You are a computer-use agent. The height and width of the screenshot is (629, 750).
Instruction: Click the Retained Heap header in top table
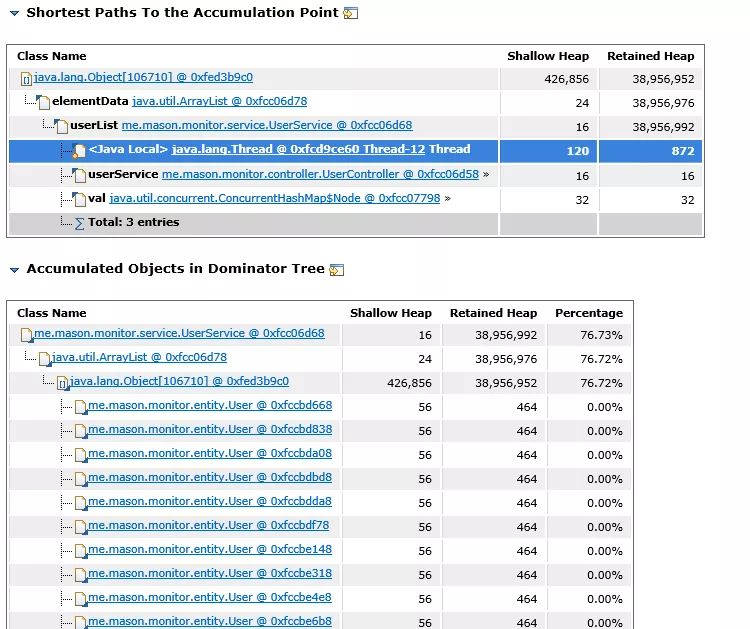pos(650,56)
